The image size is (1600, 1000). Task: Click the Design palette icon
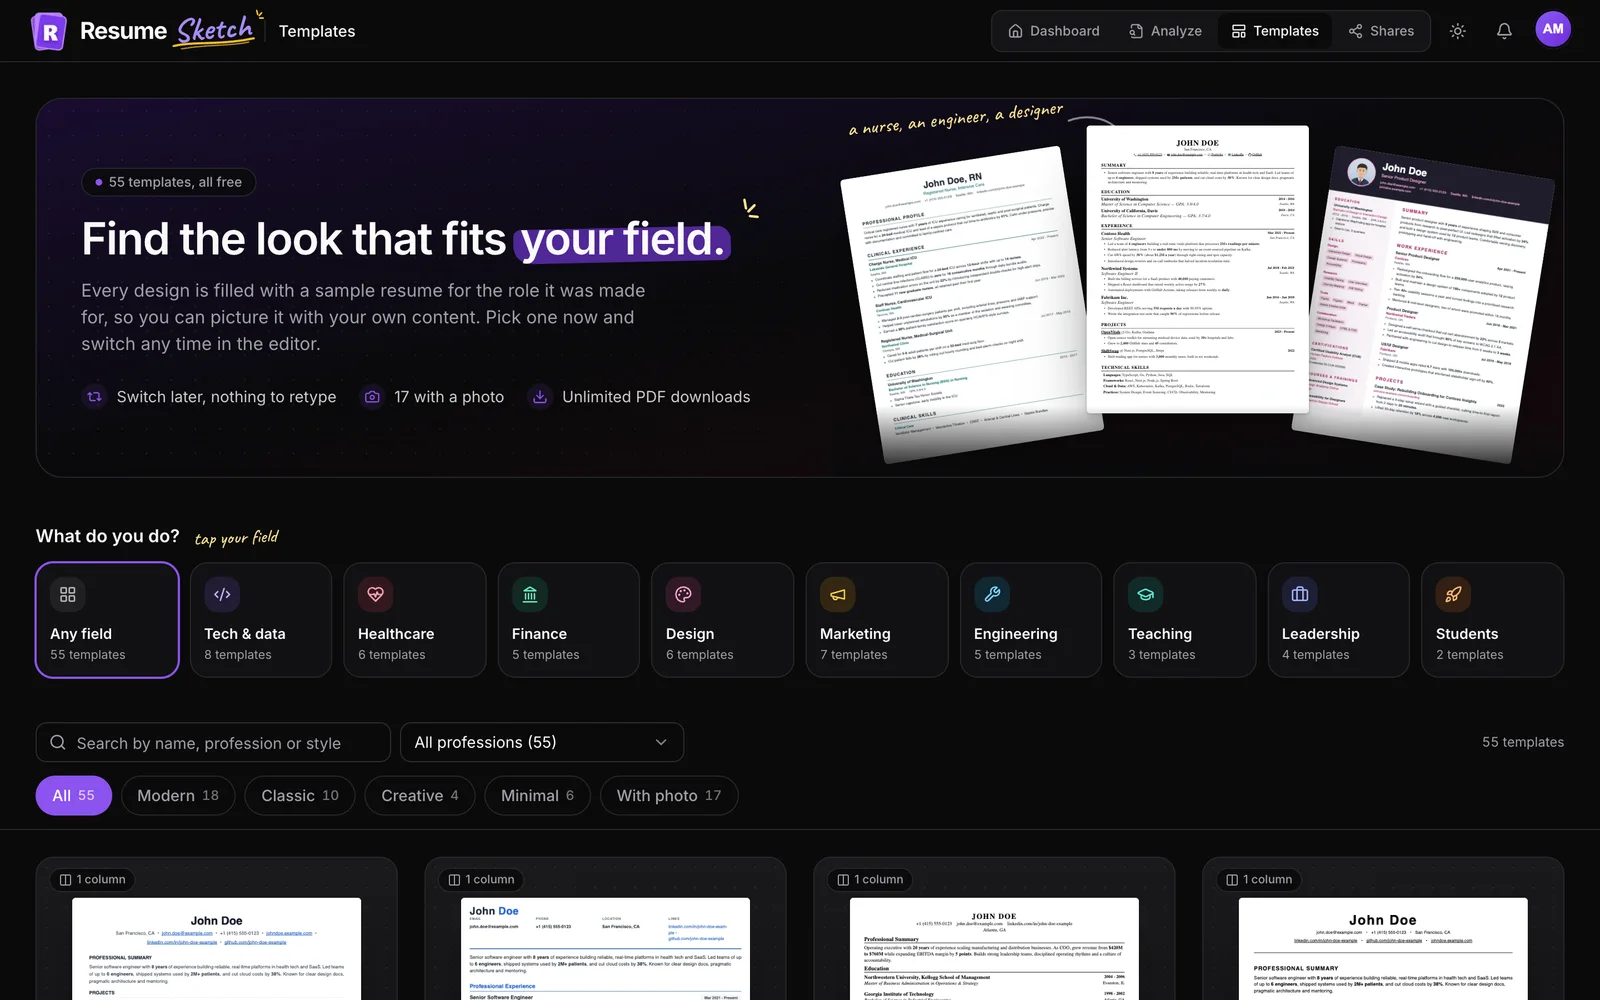pyautogui.click(x=684, y=594)
